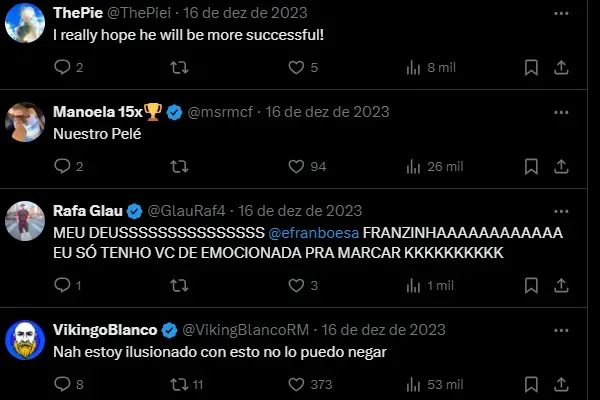Open Manoela 15x's profile picture

25,123
